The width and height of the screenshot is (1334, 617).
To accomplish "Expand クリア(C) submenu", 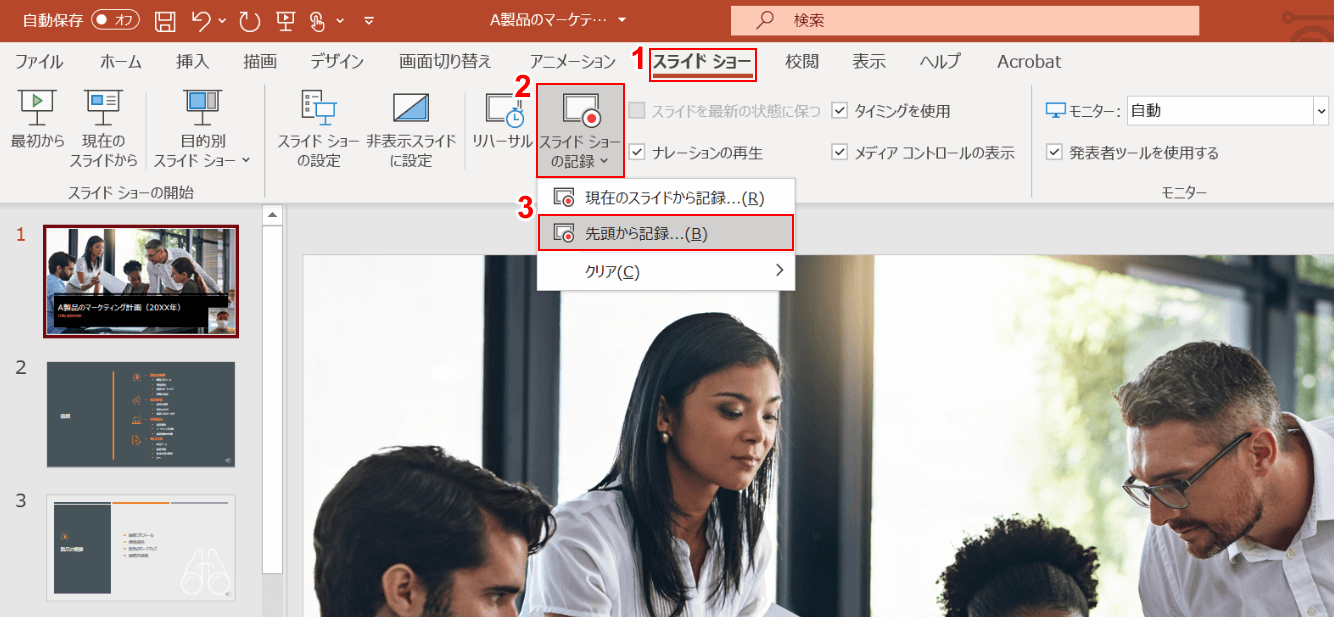I will point(666,271).
